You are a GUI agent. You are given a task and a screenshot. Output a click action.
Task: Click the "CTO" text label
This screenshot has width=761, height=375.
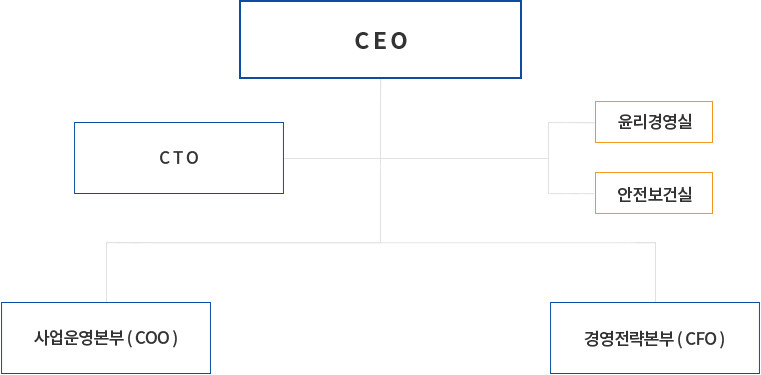pyautogui.click(x=179, y=158)
